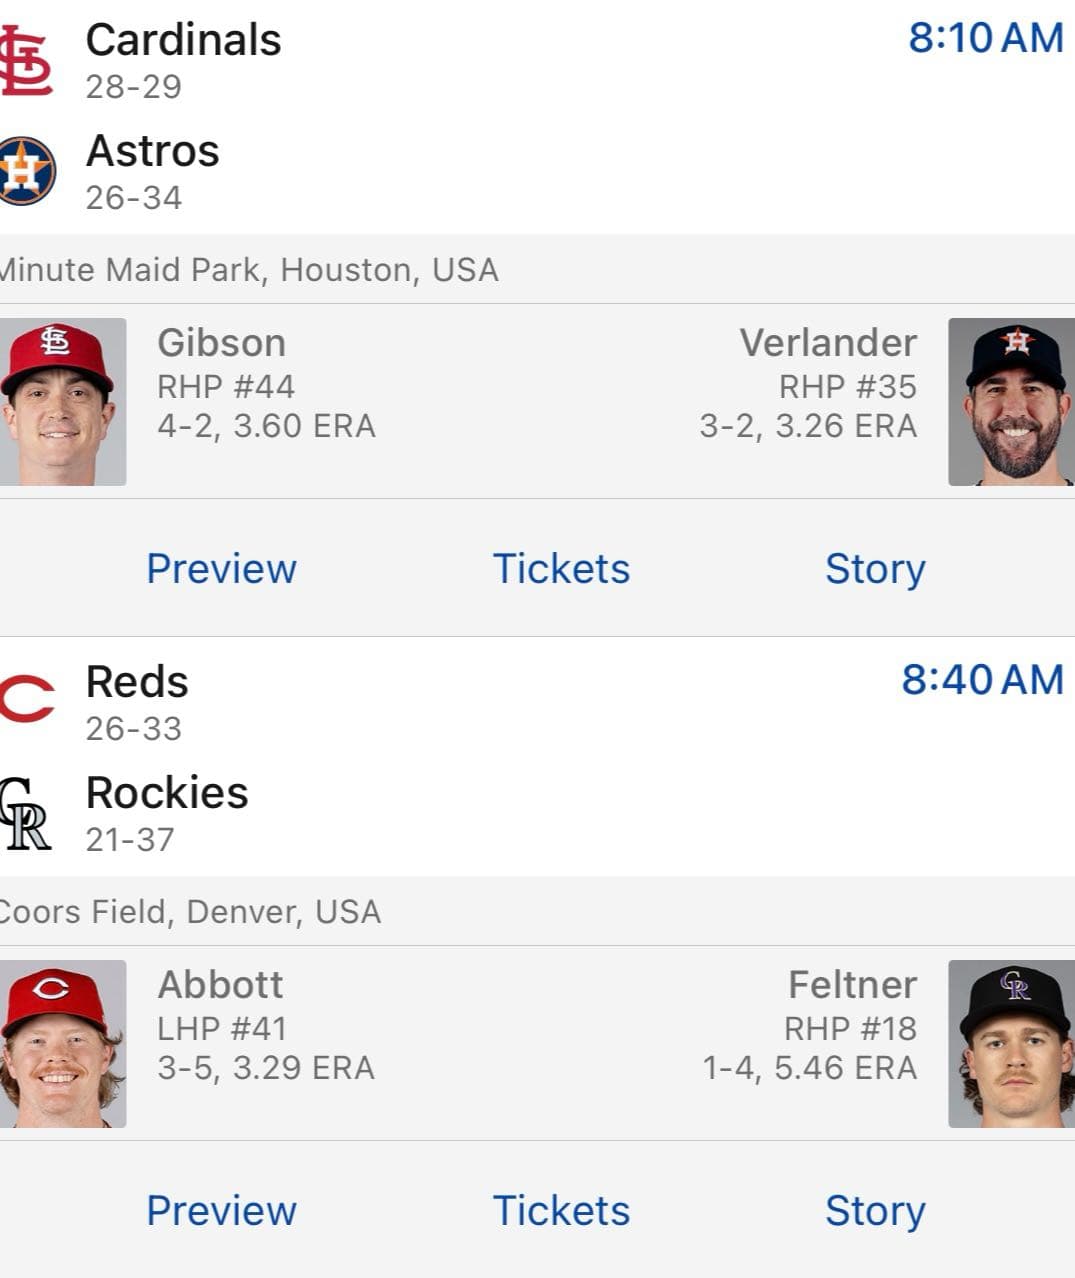The image size is (1075, 1278).
Task: Tap the St. Louis Cardinals team logo
Action: 26,61
